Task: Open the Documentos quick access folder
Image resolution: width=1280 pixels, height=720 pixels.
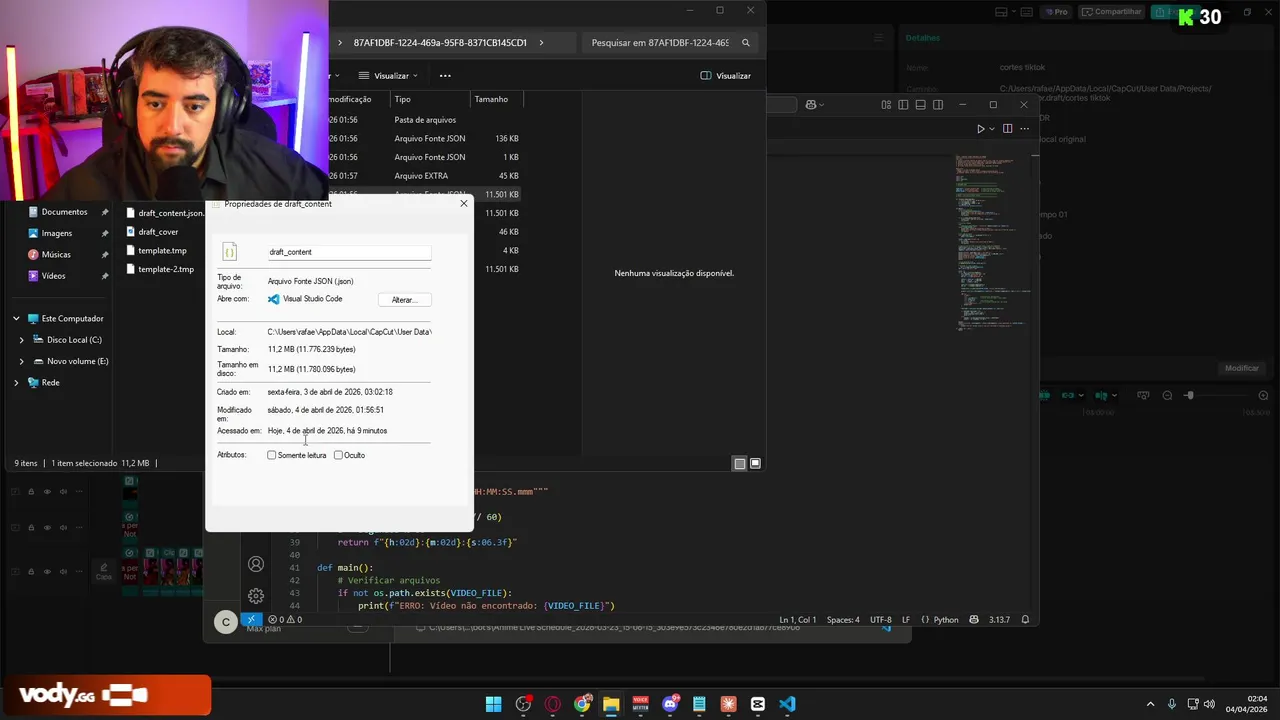Action: (x=64, y=212)
